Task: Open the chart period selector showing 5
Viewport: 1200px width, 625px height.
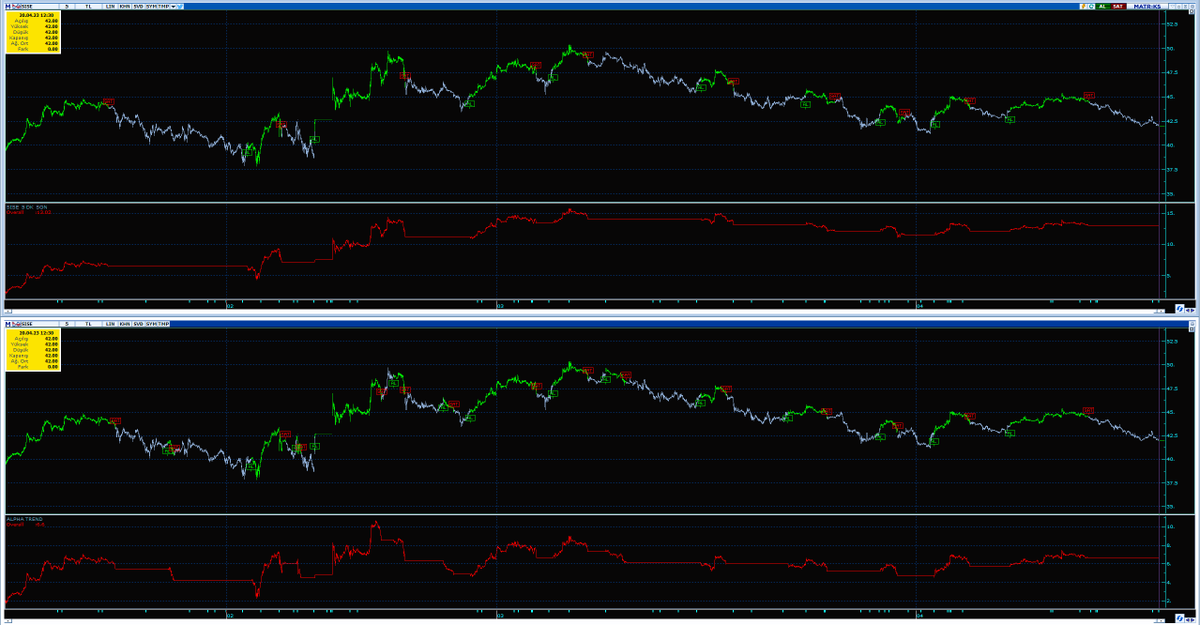Action: click(66, 4)
